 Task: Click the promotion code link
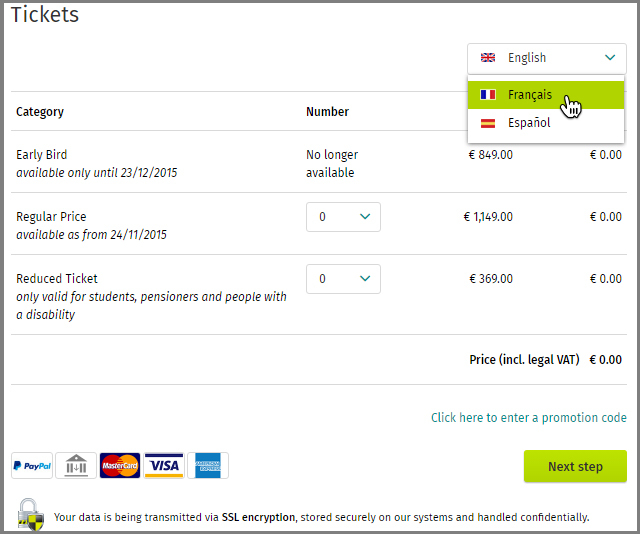click(x=529, y=418)
